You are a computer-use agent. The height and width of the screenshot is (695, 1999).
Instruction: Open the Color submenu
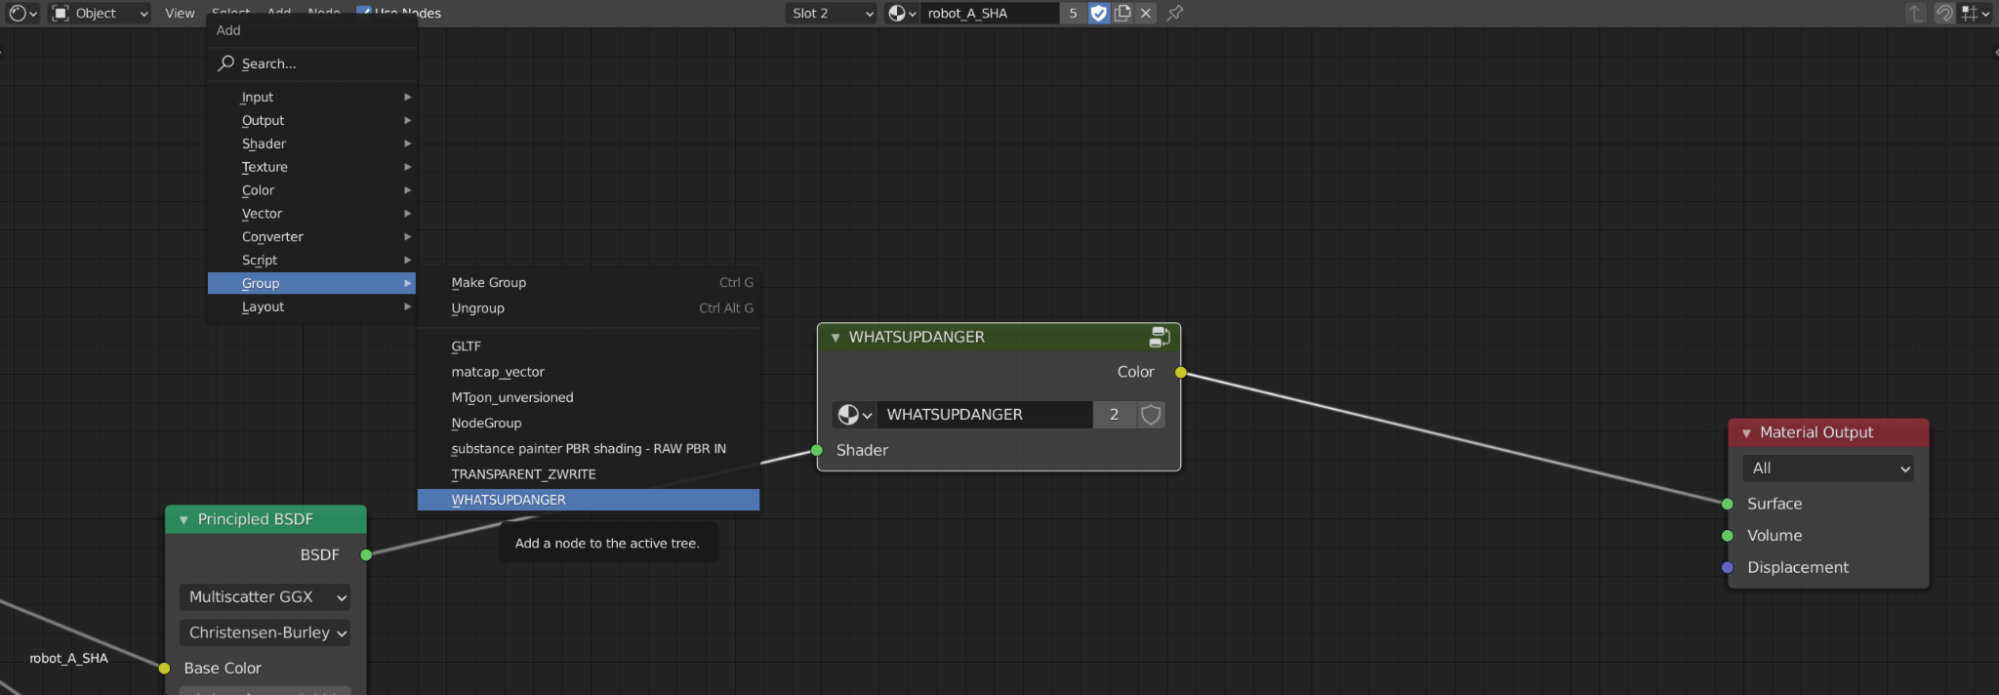[x=312, y=190]
